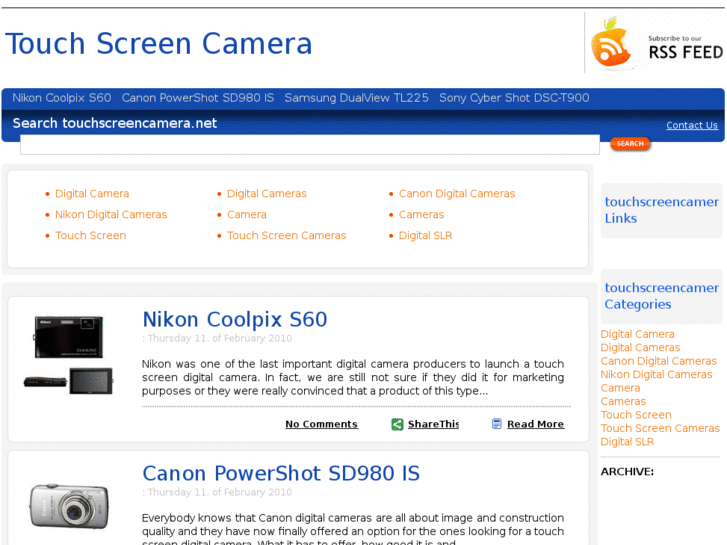Click Search touchscreencamera.net label
Viewport: 727px width, 545px height.
115,123
